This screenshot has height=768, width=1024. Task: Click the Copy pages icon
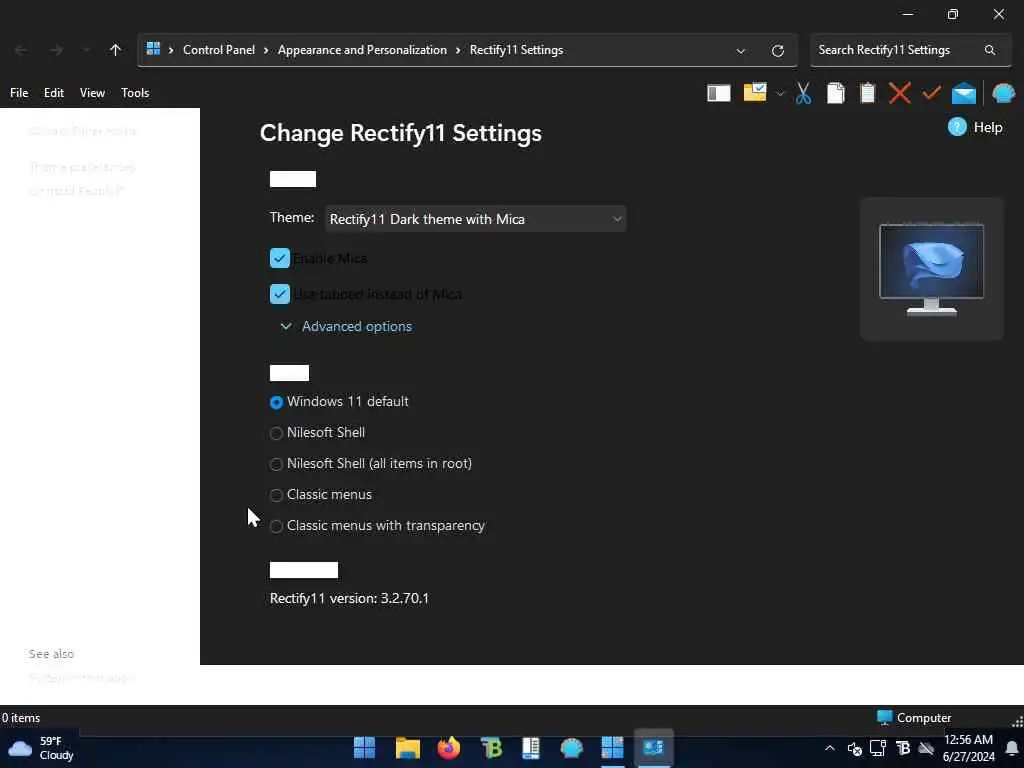coord(835,93)
